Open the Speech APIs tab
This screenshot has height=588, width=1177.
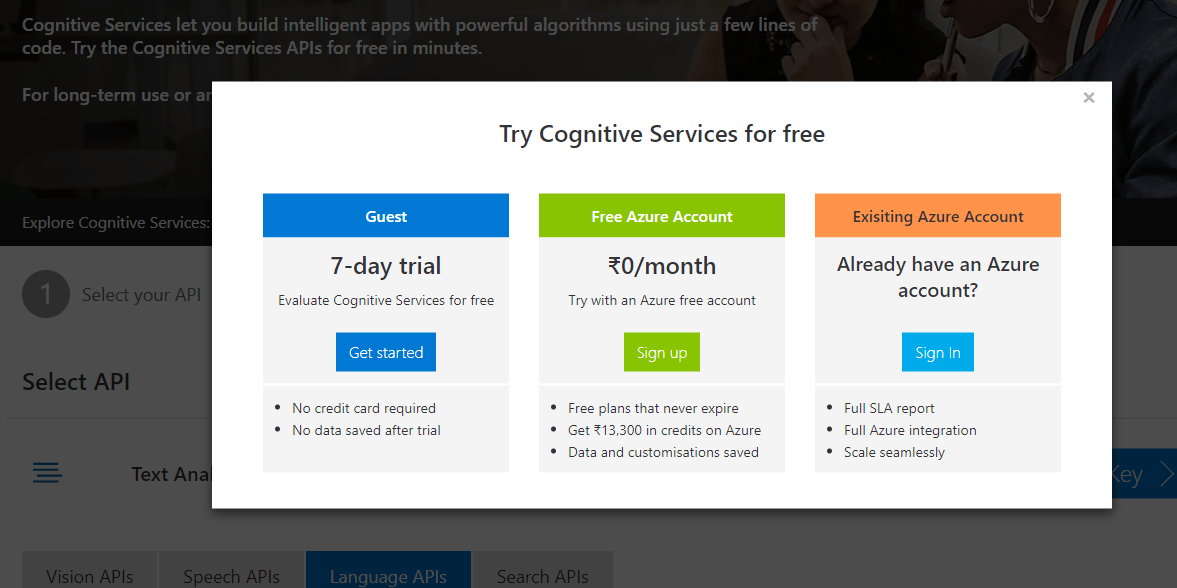tap(232, 575)
